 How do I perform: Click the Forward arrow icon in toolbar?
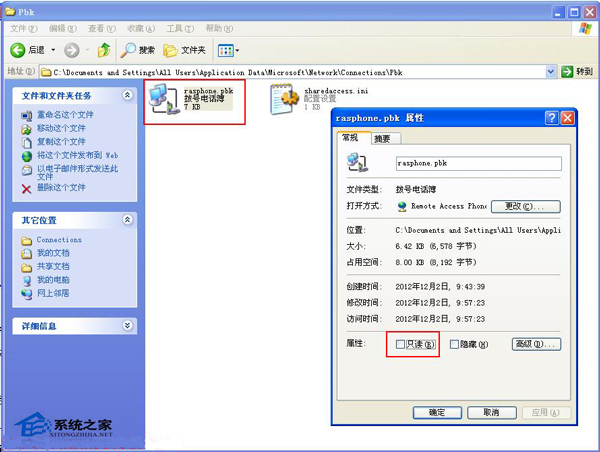72,50
